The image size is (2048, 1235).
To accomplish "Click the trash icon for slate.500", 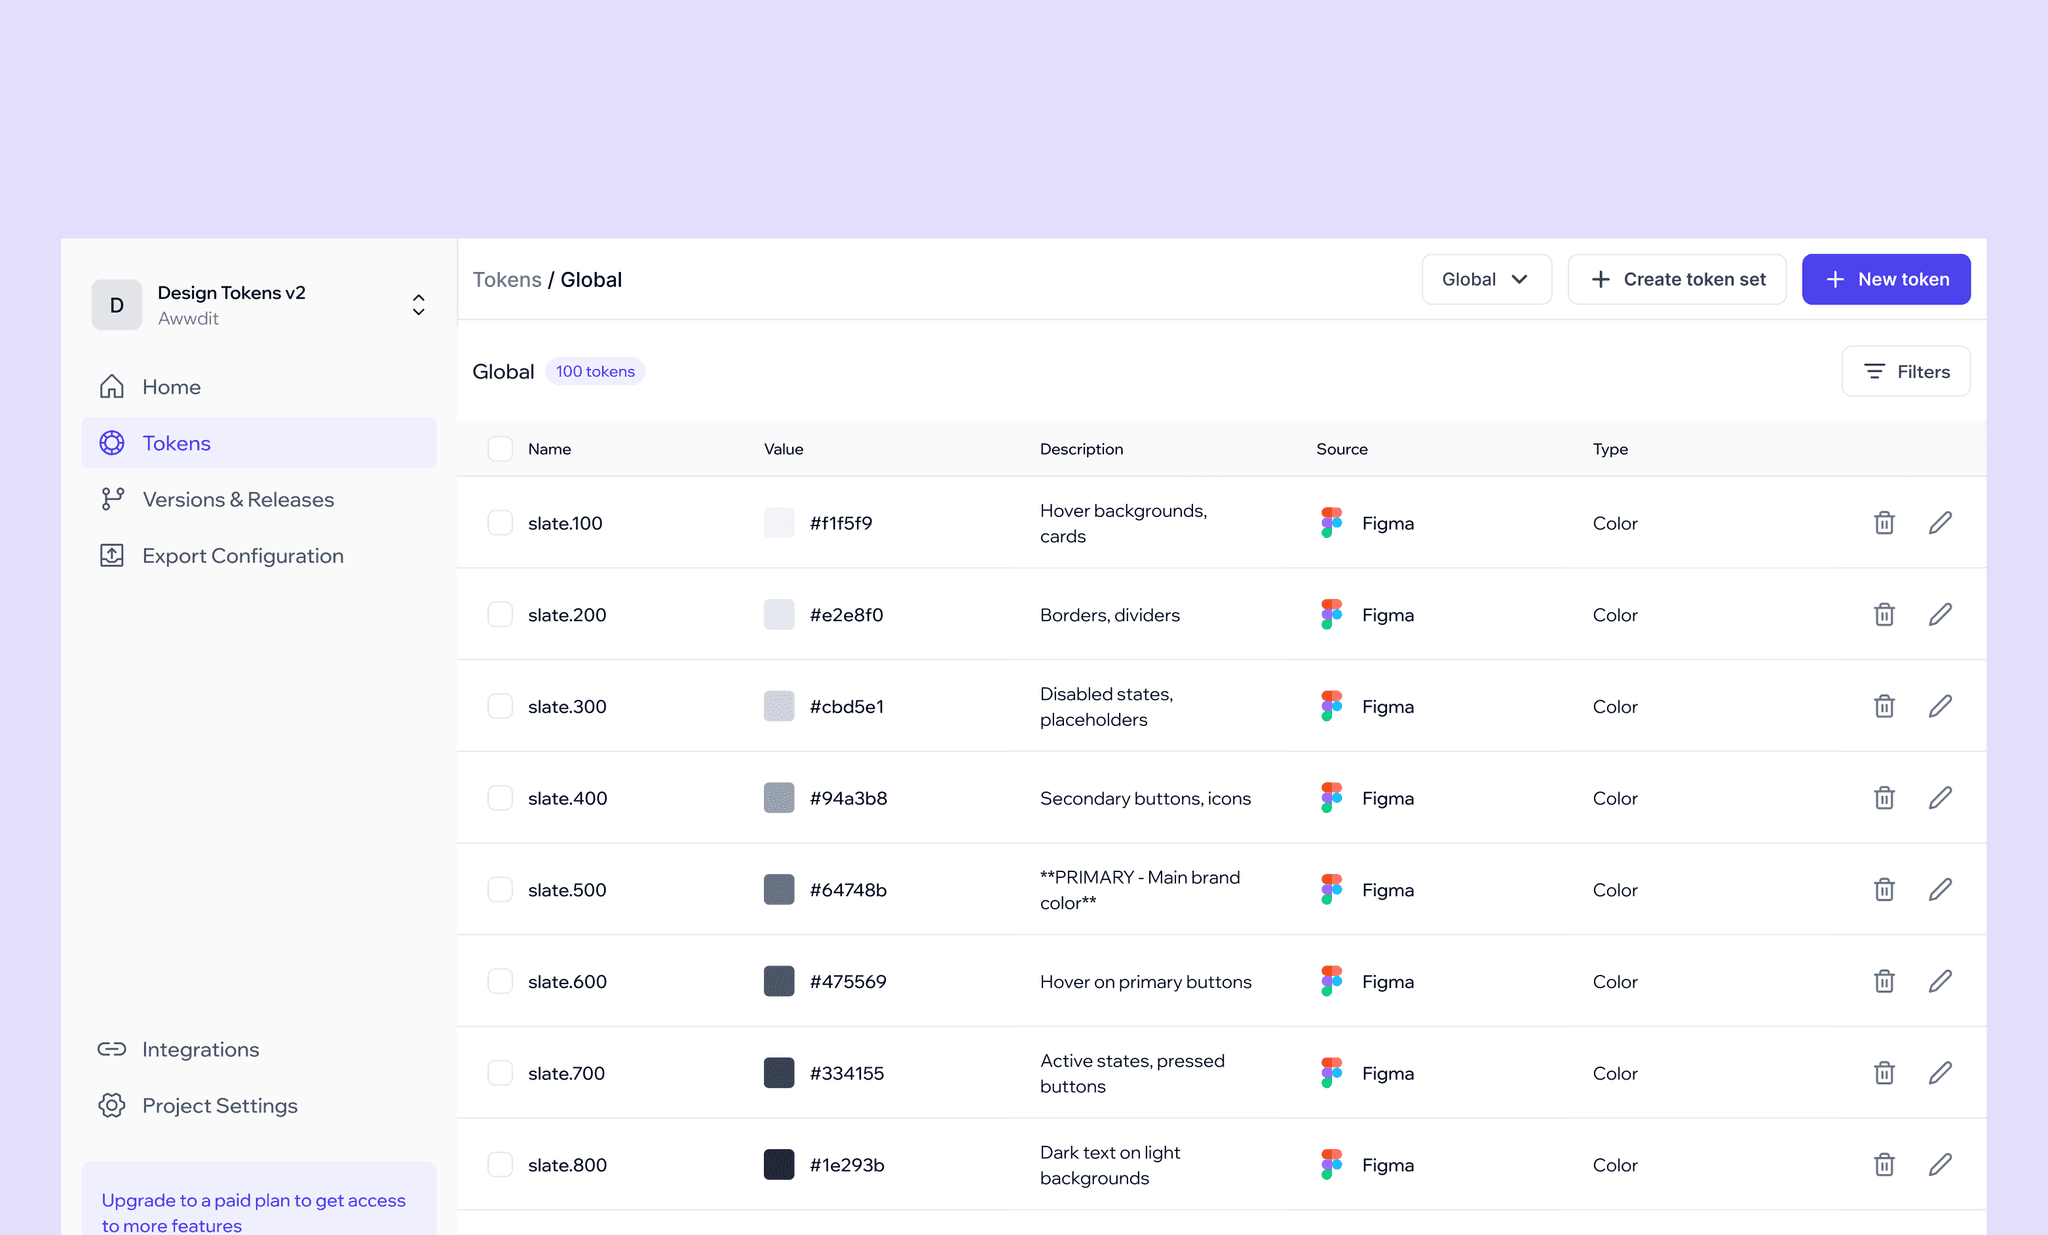I will pos(1884,890).
